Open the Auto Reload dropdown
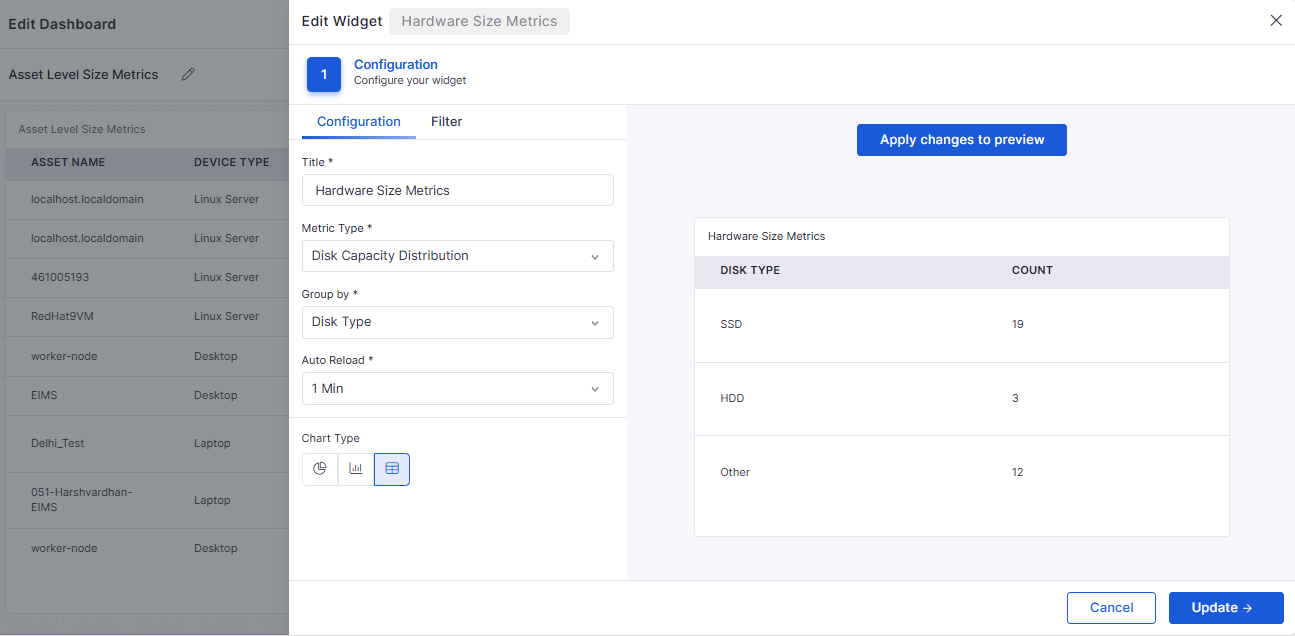 click(457, 388)
